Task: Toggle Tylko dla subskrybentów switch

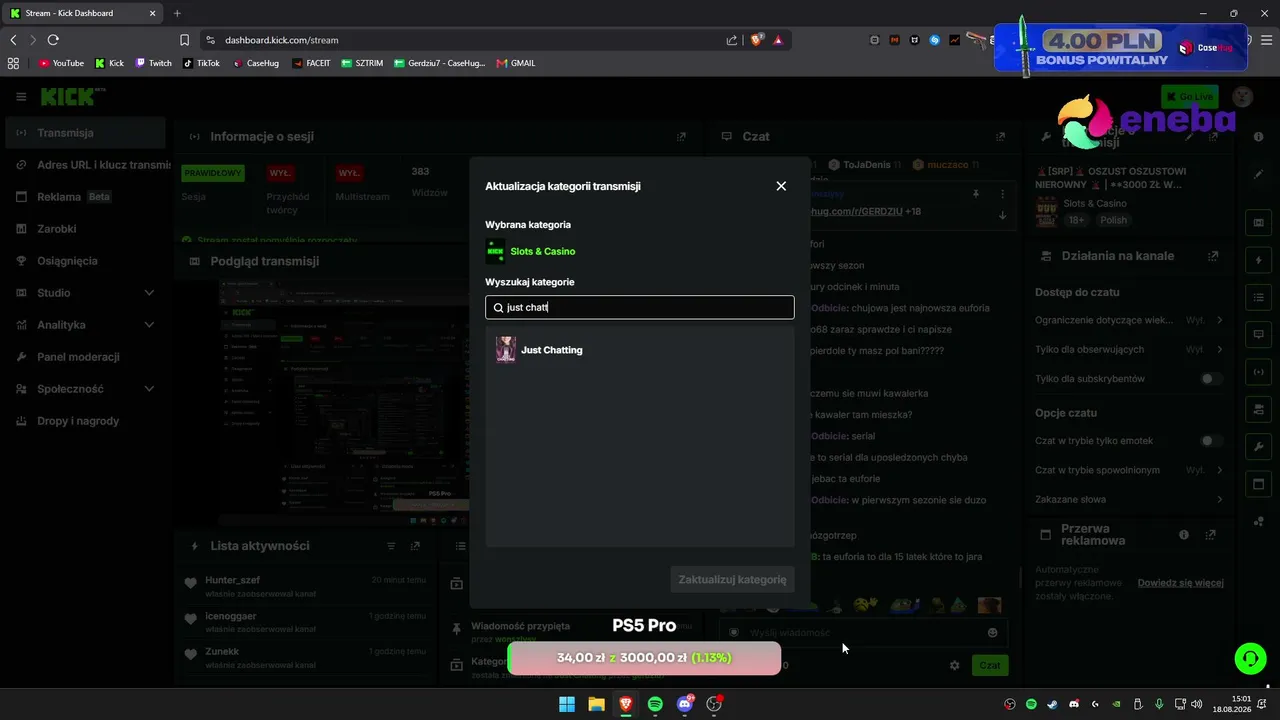Action: [x=1211, y=379]
